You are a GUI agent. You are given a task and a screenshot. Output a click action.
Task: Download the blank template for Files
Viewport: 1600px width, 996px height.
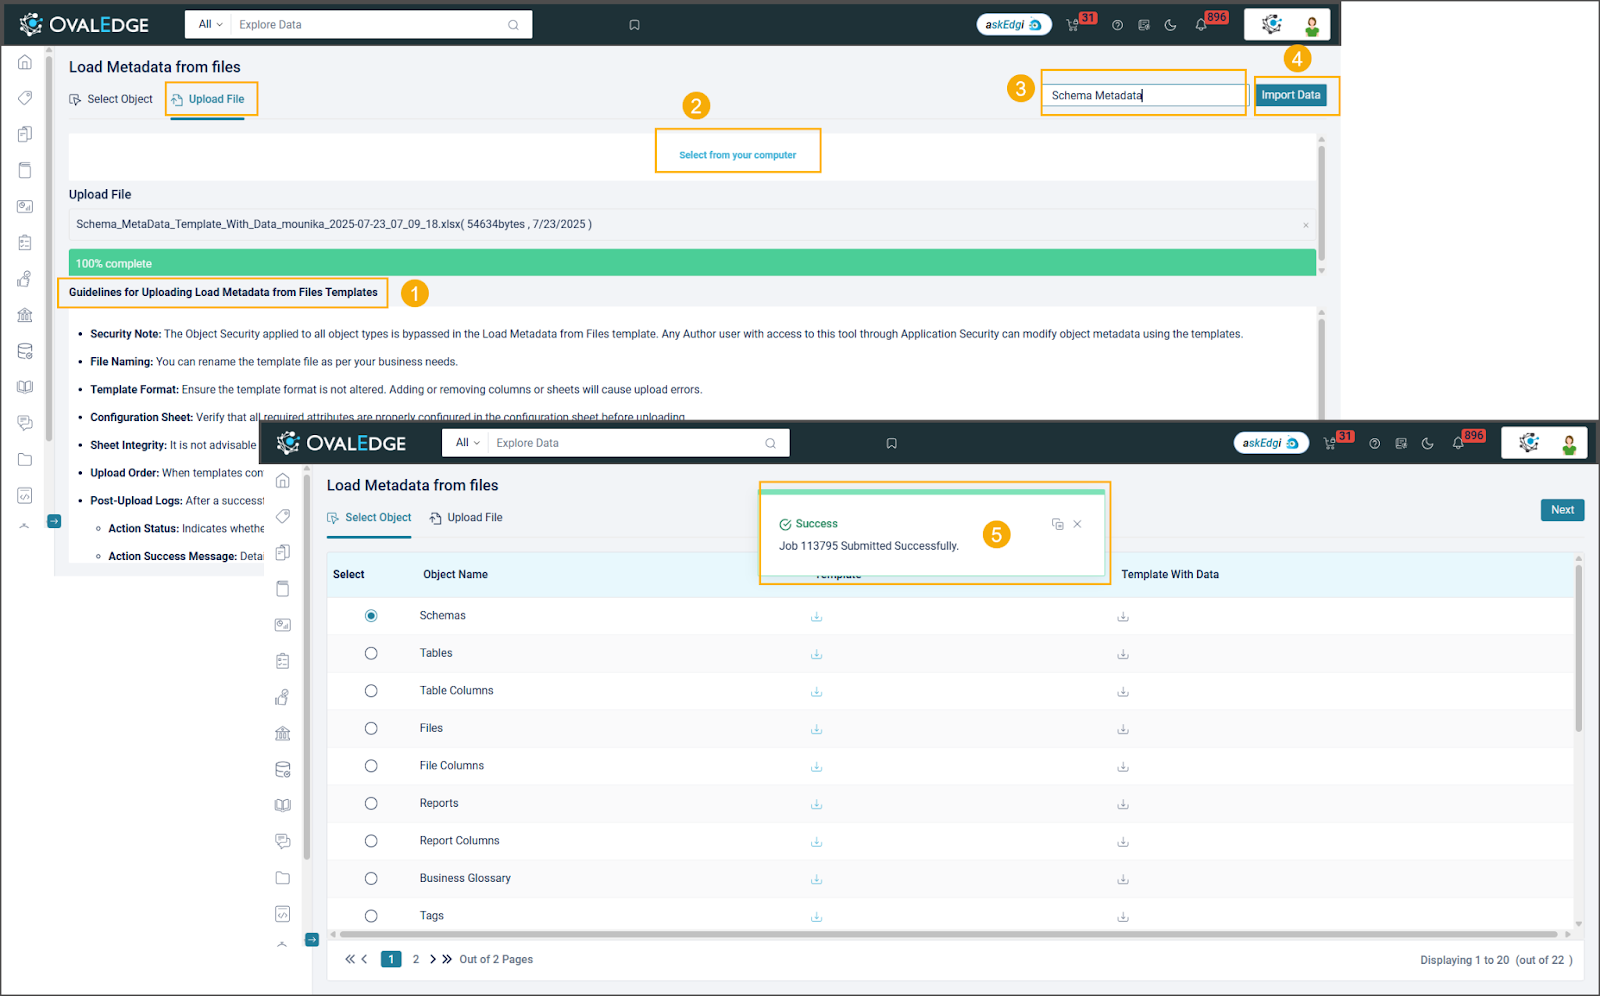click(816, 729)
